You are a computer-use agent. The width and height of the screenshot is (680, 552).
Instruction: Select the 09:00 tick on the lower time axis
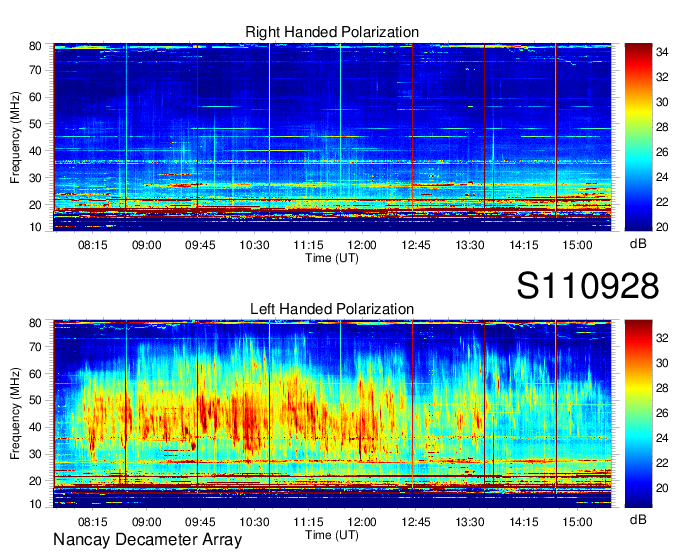(147, 522)
